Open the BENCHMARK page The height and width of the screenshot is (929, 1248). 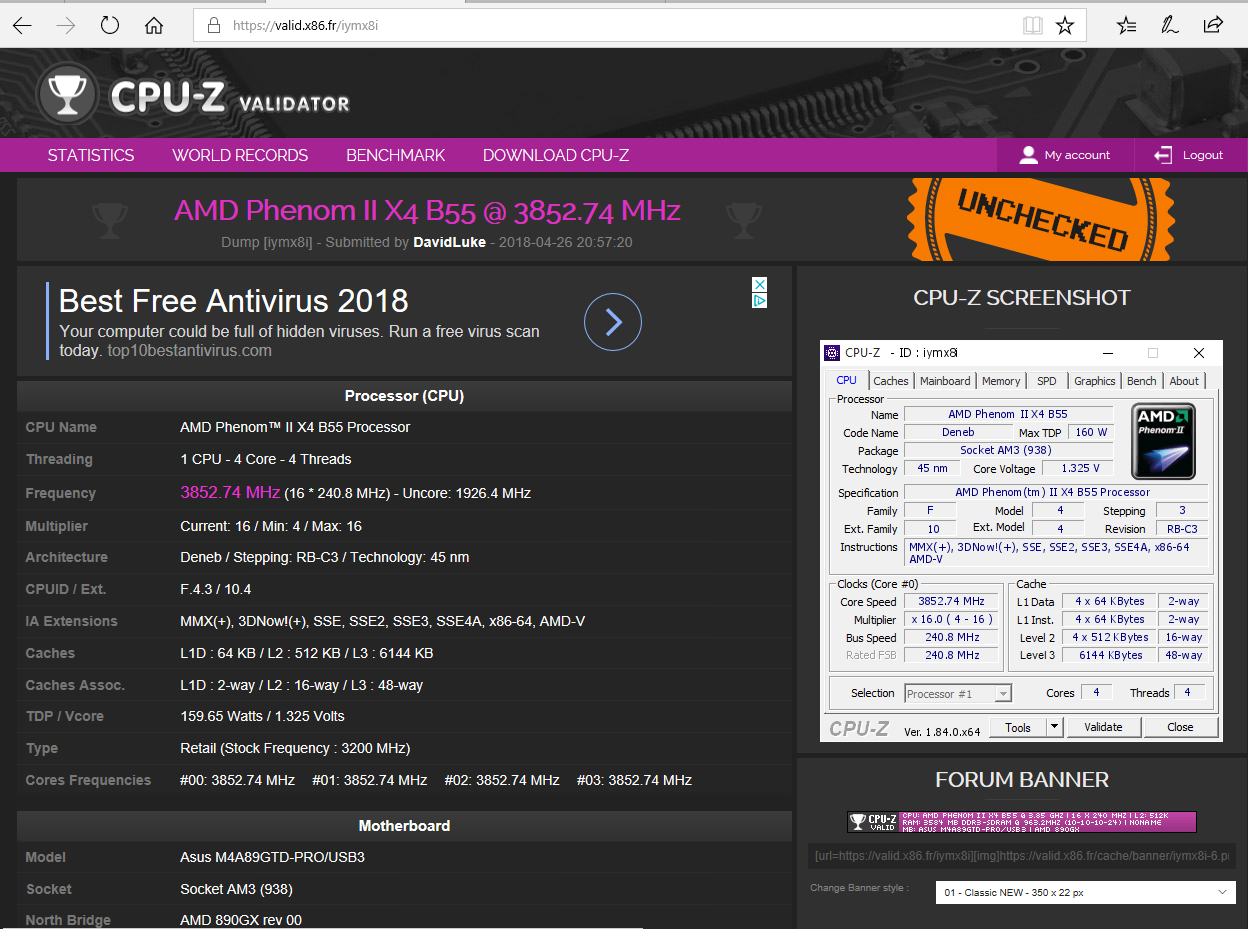(x=396, y=155)
